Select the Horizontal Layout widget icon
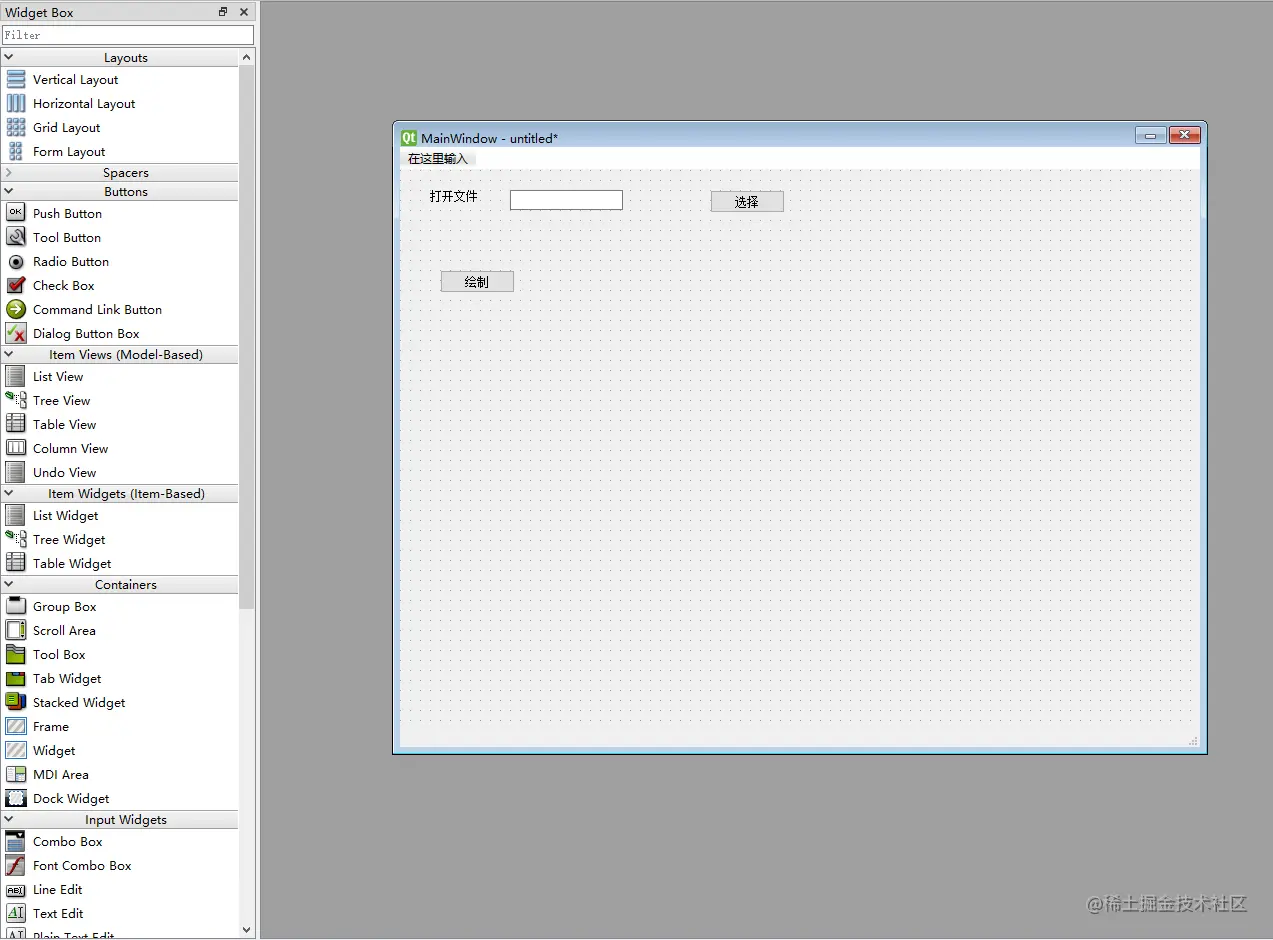This screenshot has height=940, width=1273. coord(16,104)
